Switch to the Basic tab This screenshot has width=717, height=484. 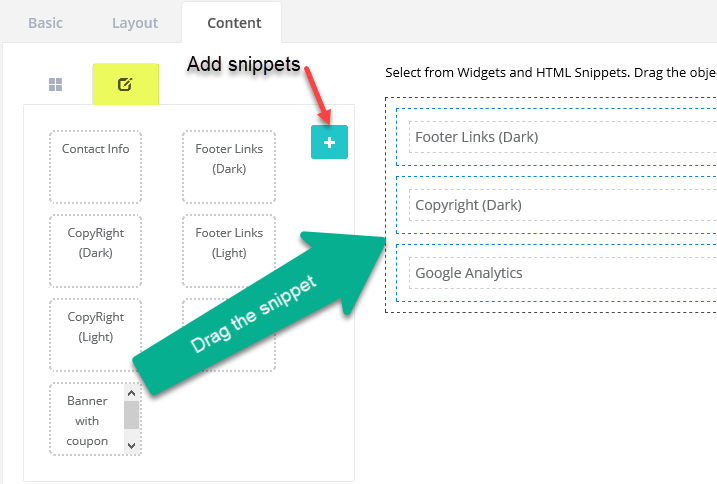click(x=45, y=23)
